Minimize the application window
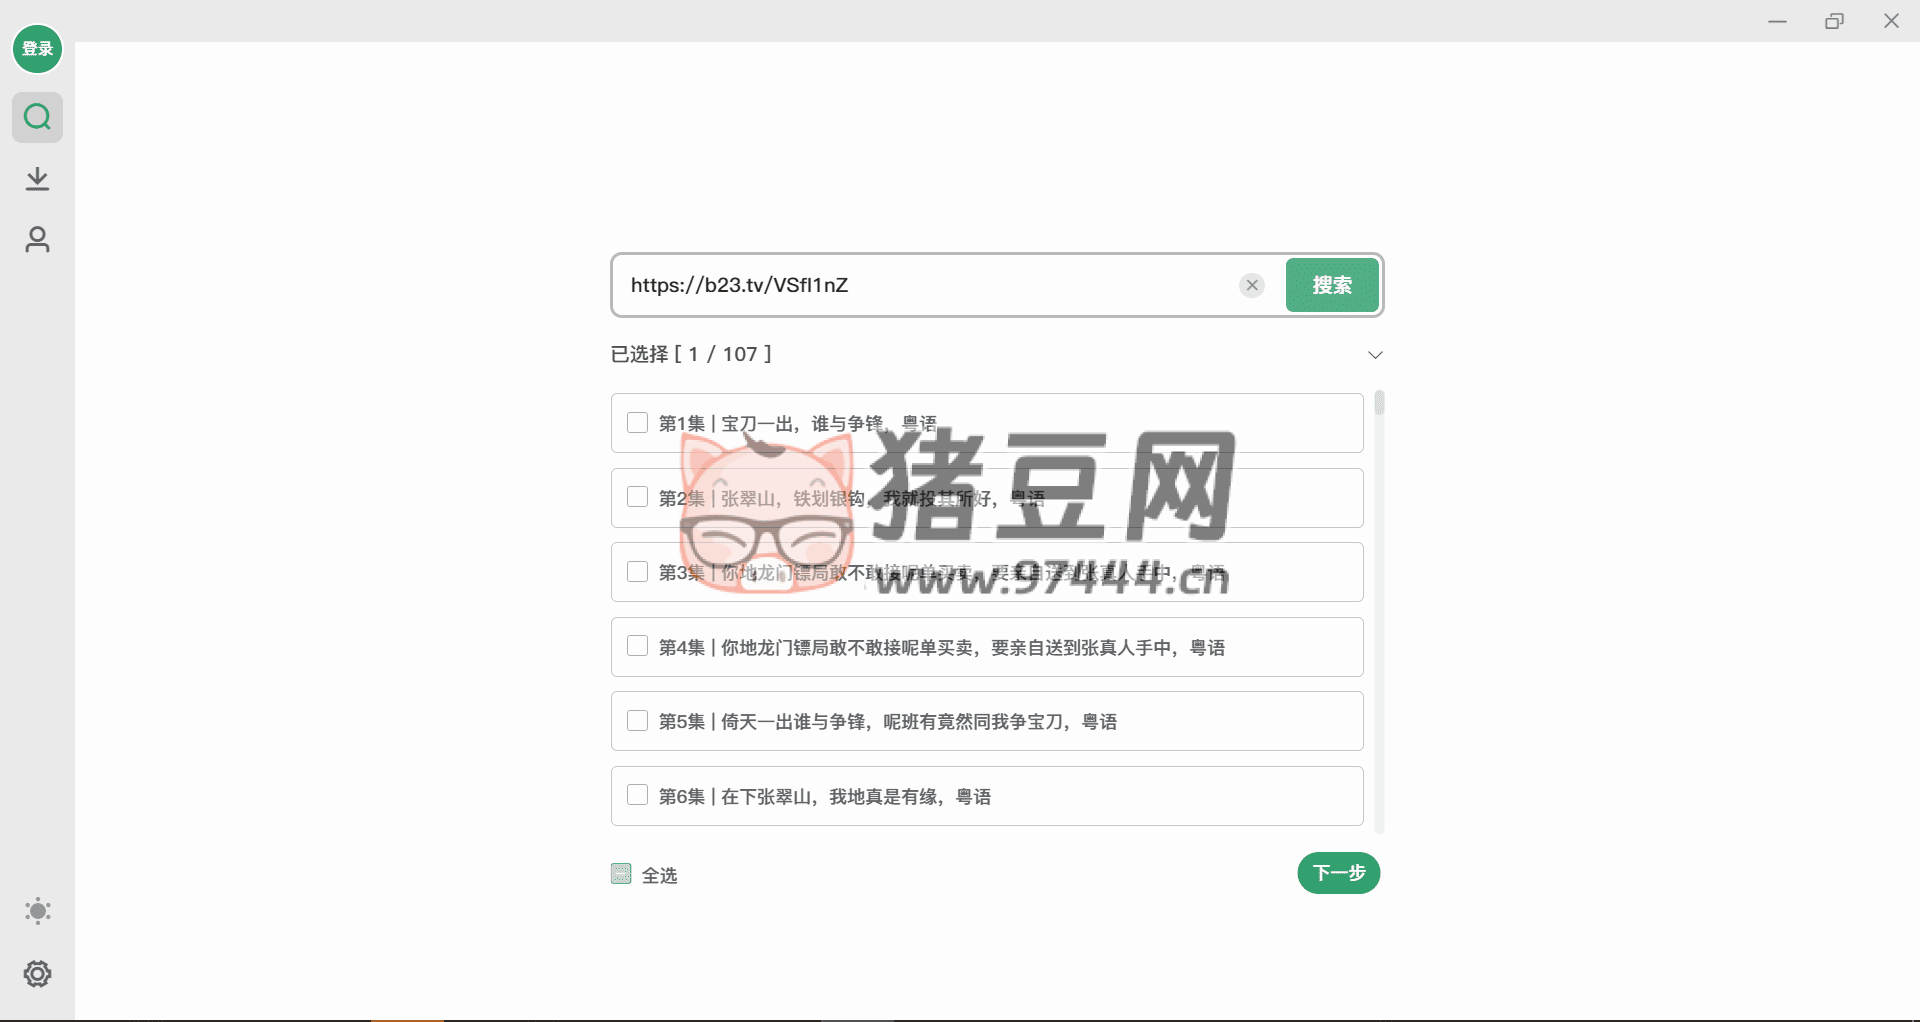The image size is (1920, 1022). pos(1777,21)
